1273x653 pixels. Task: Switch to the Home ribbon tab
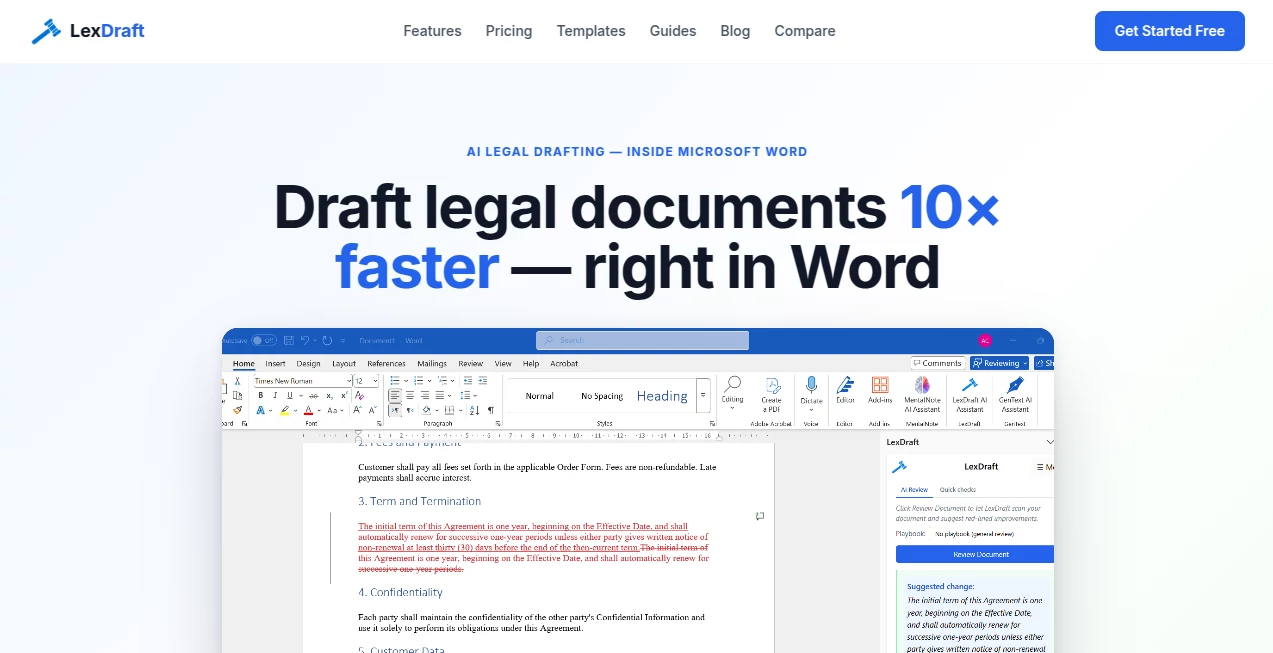[244, 364]
